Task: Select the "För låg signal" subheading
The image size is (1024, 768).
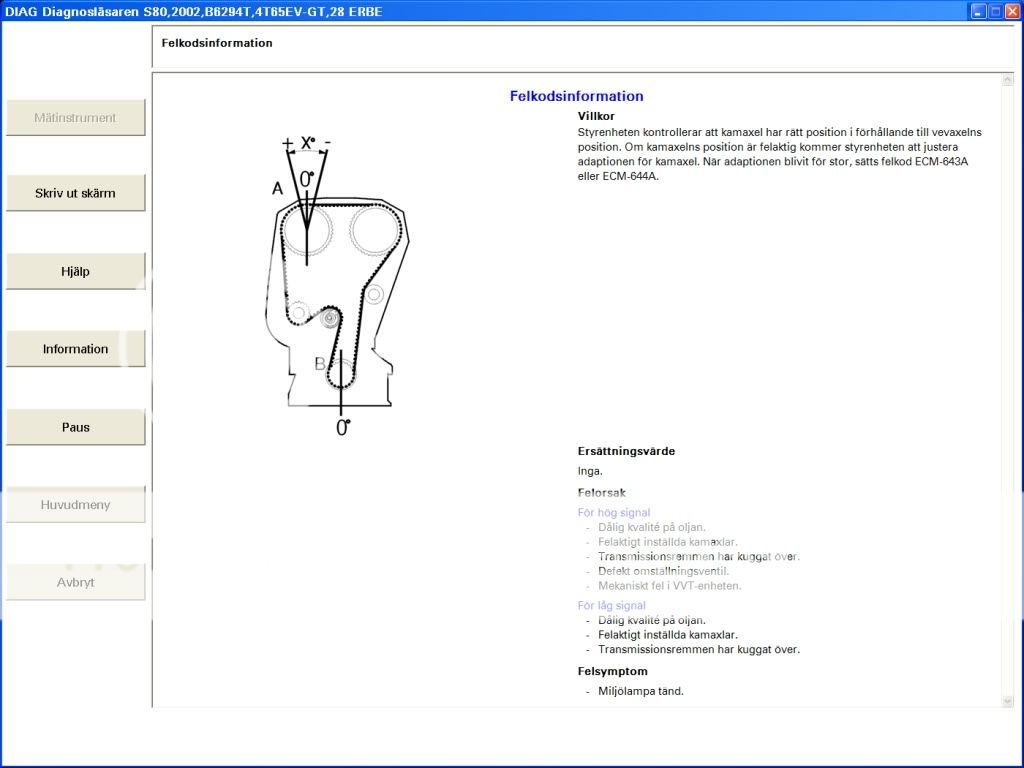Action: click(x=611, y=605)
